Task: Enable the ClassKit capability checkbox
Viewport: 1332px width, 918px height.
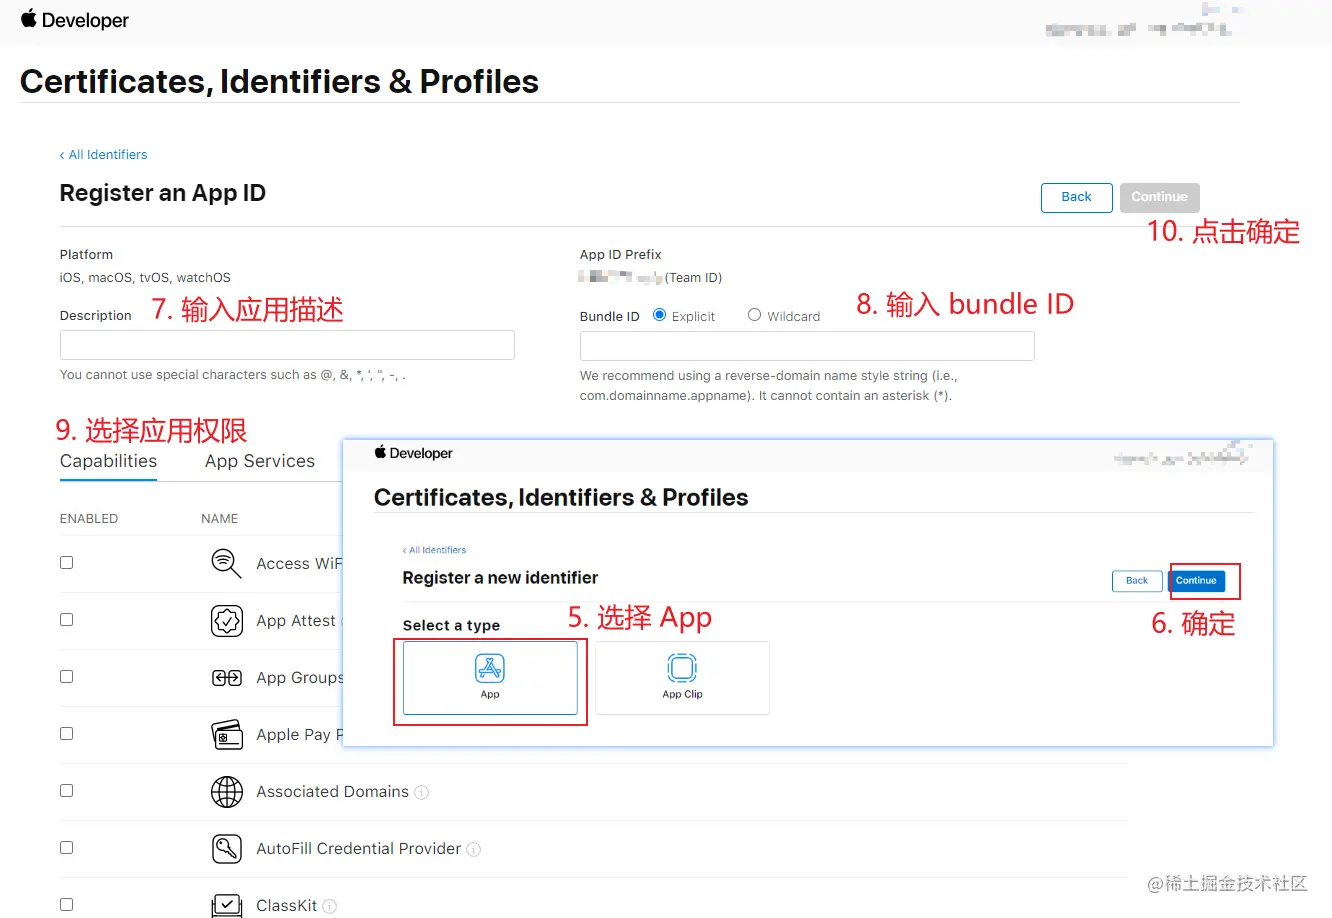Action: 67,905
